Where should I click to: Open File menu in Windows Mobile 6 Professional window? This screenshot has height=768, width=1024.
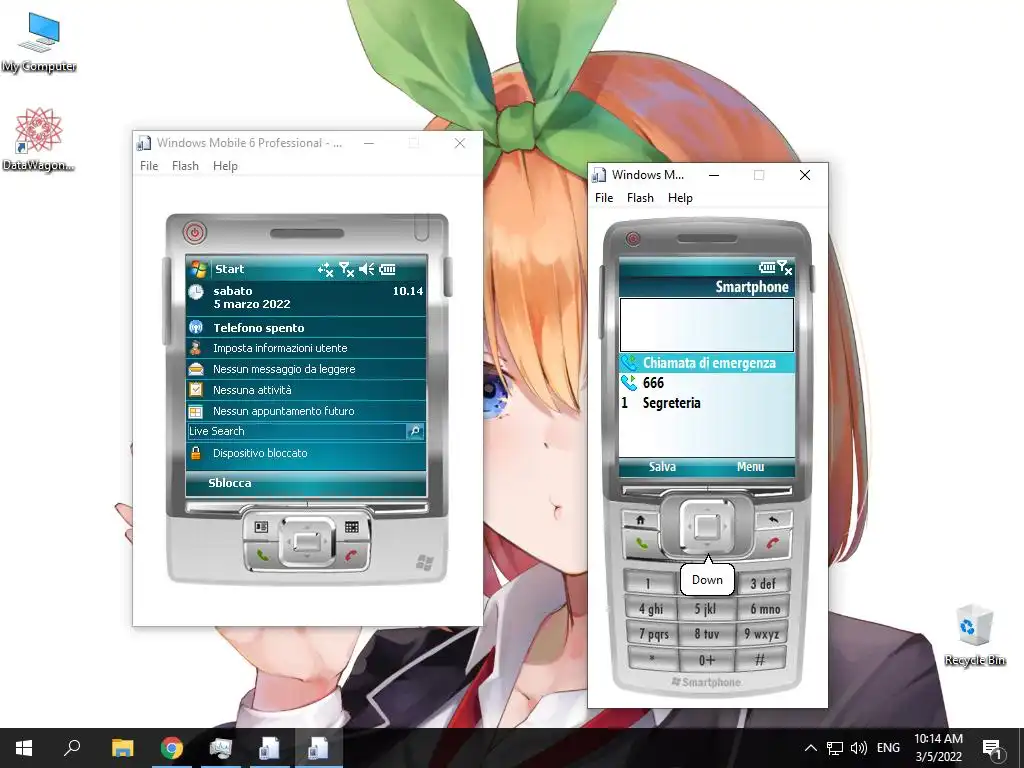[x=149, y=166]
